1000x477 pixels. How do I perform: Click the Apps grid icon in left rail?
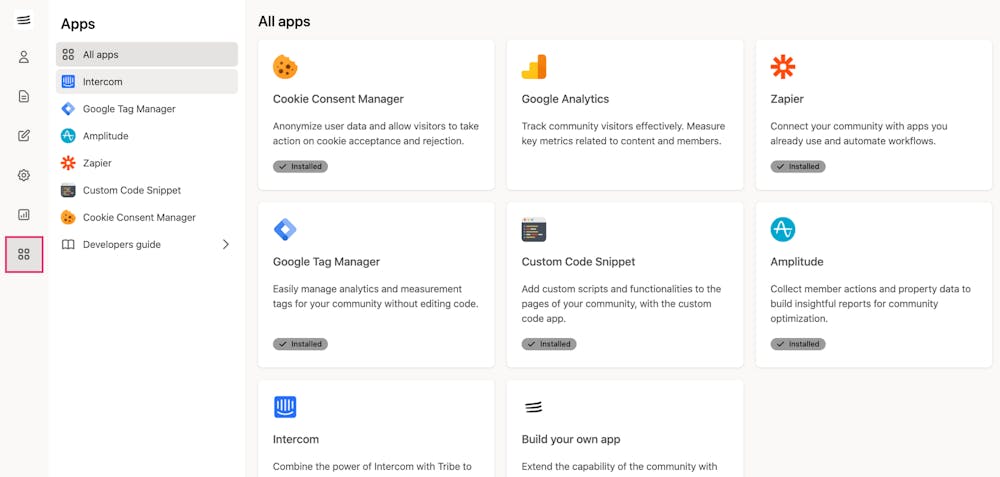click(24, 254)
